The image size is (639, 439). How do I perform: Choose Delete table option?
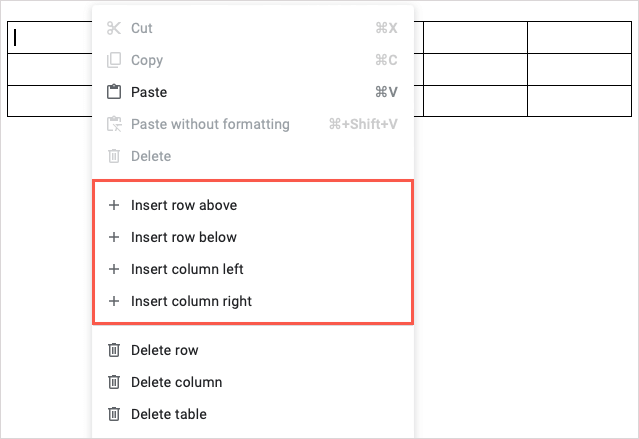coord(169,414)
